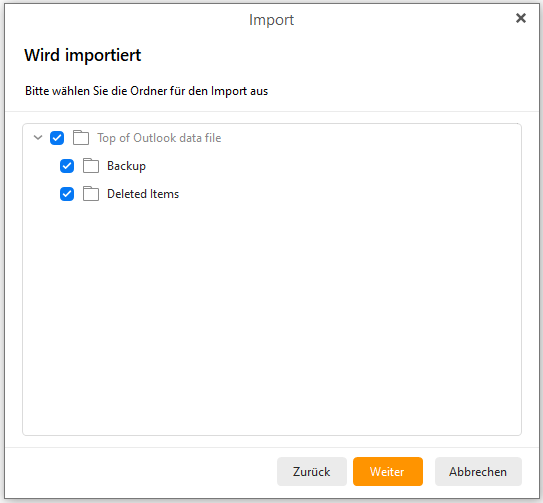Click the Import dialog title text
This screenshot has width=543, height=503.
tap(272, 20)
